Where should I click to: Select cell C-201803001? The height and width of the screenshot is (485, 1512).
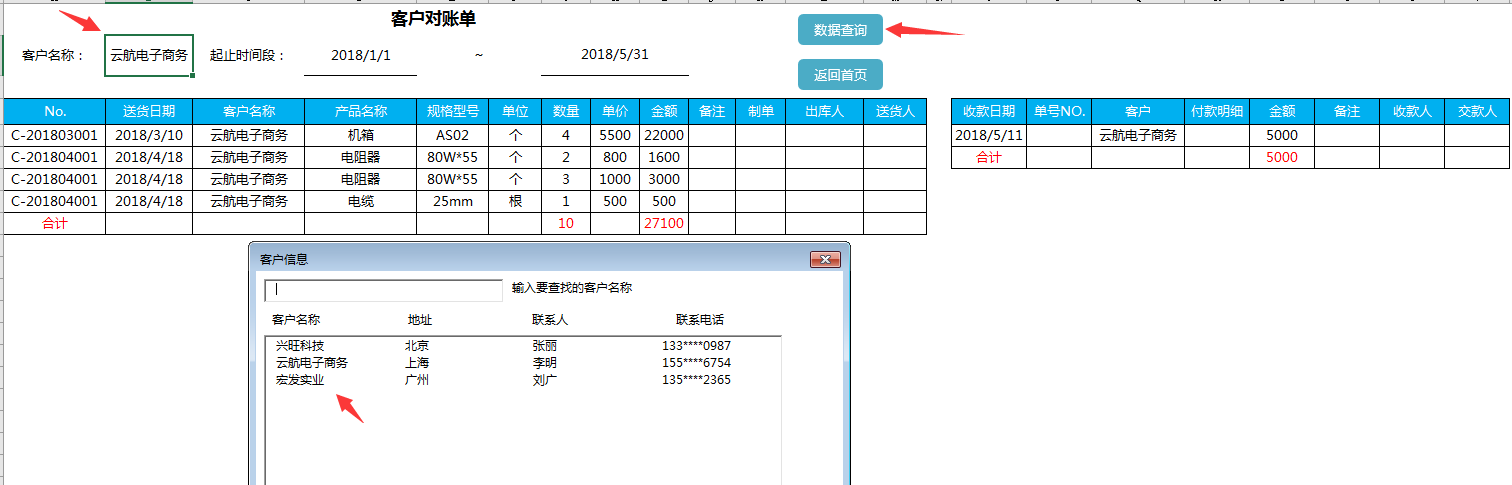point(55,135)
